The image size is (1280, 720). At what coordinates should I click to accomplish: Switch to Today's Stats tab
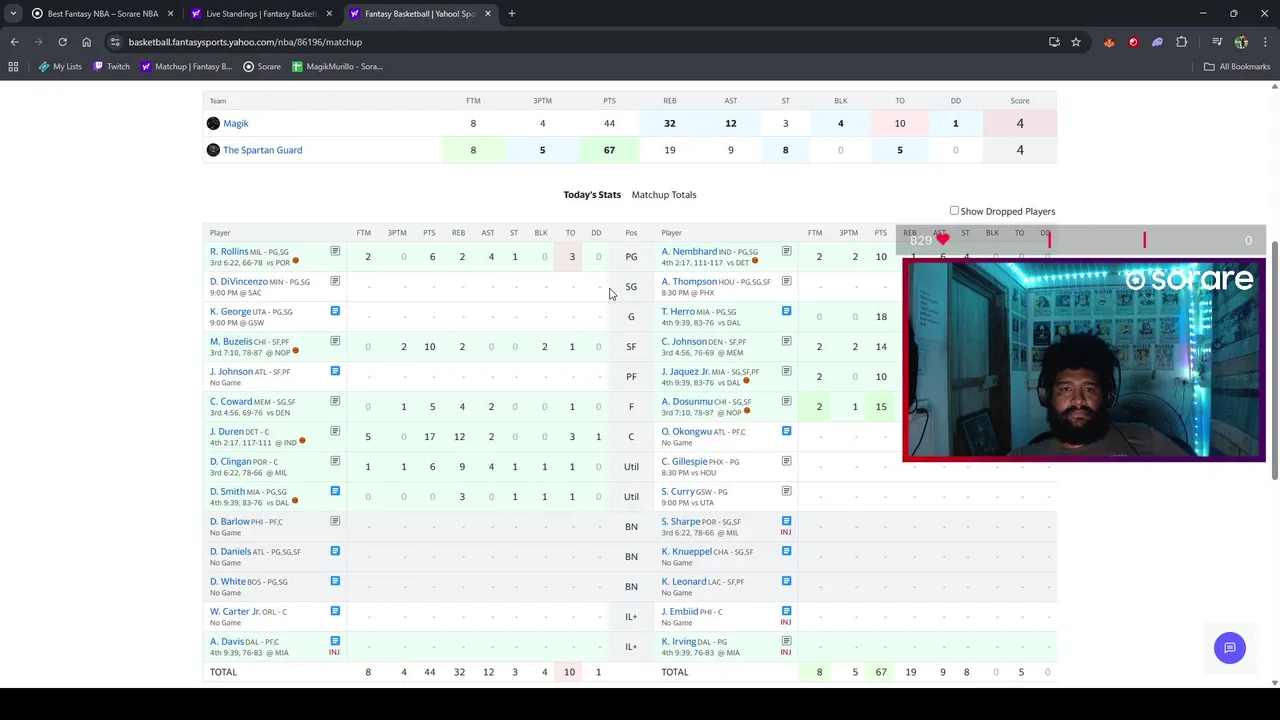pyautogui.click(x=592, y=195)
